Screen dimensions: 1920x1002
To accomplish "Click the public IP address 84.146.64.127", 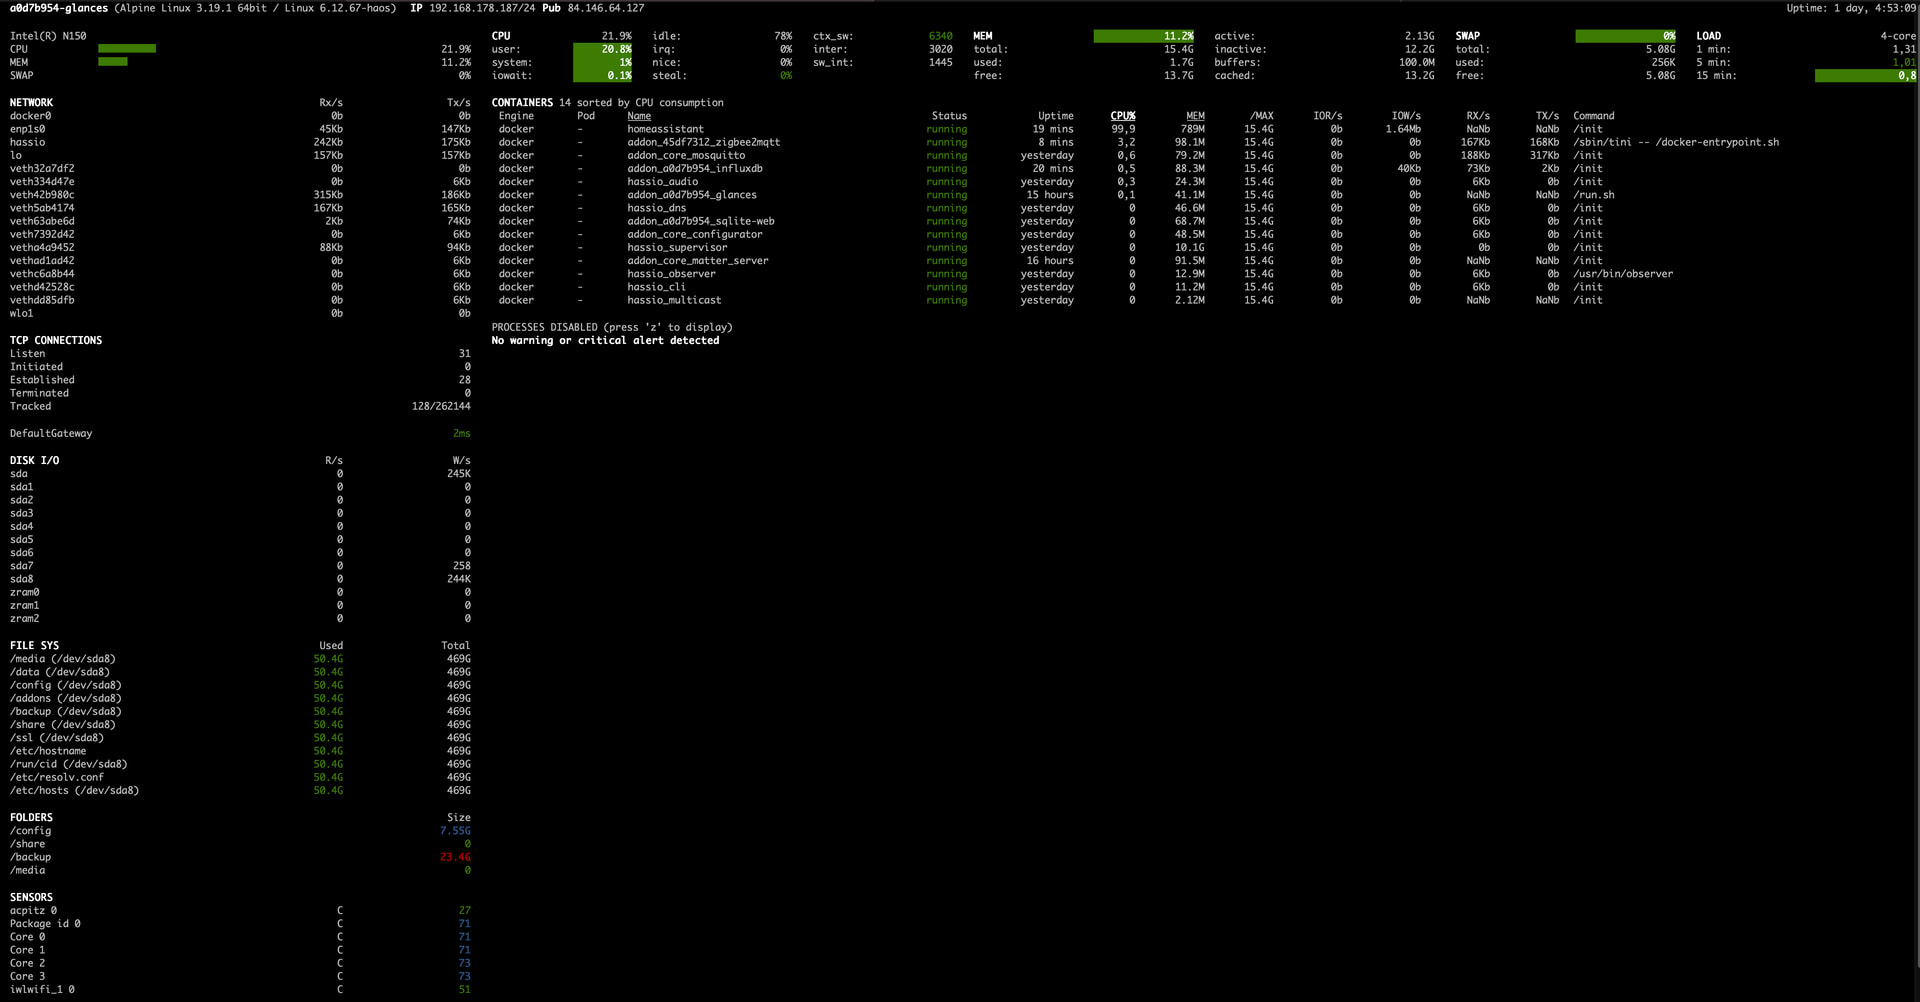I will (x=605, y=8).
